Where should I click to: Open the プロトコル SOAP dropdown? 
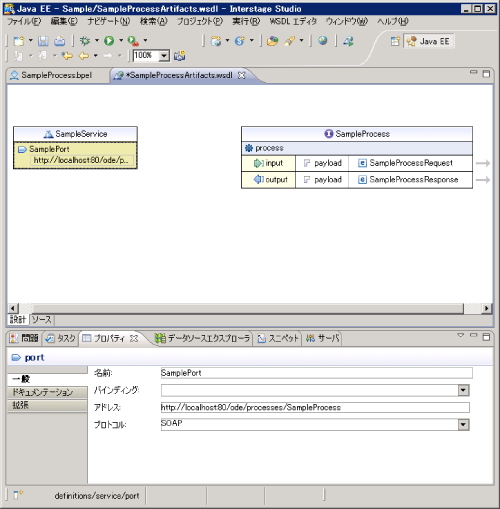[463, 424]
